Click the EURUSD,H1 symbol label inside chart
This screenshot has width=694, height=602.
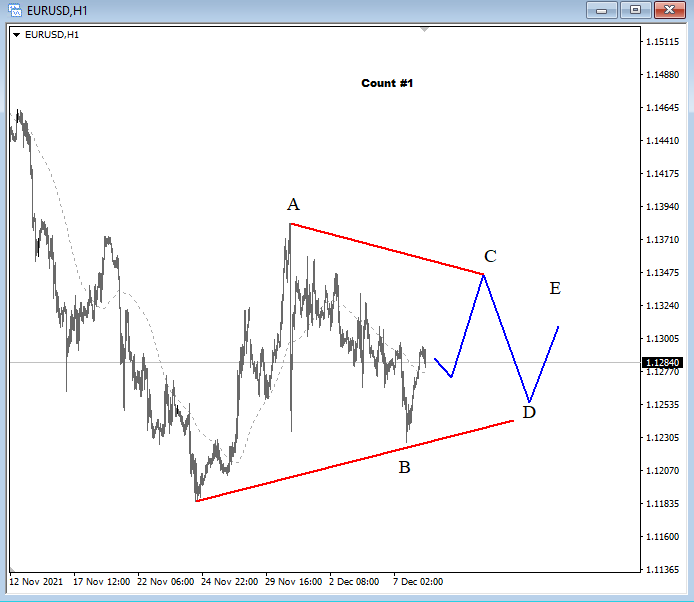tap(52, 35)
